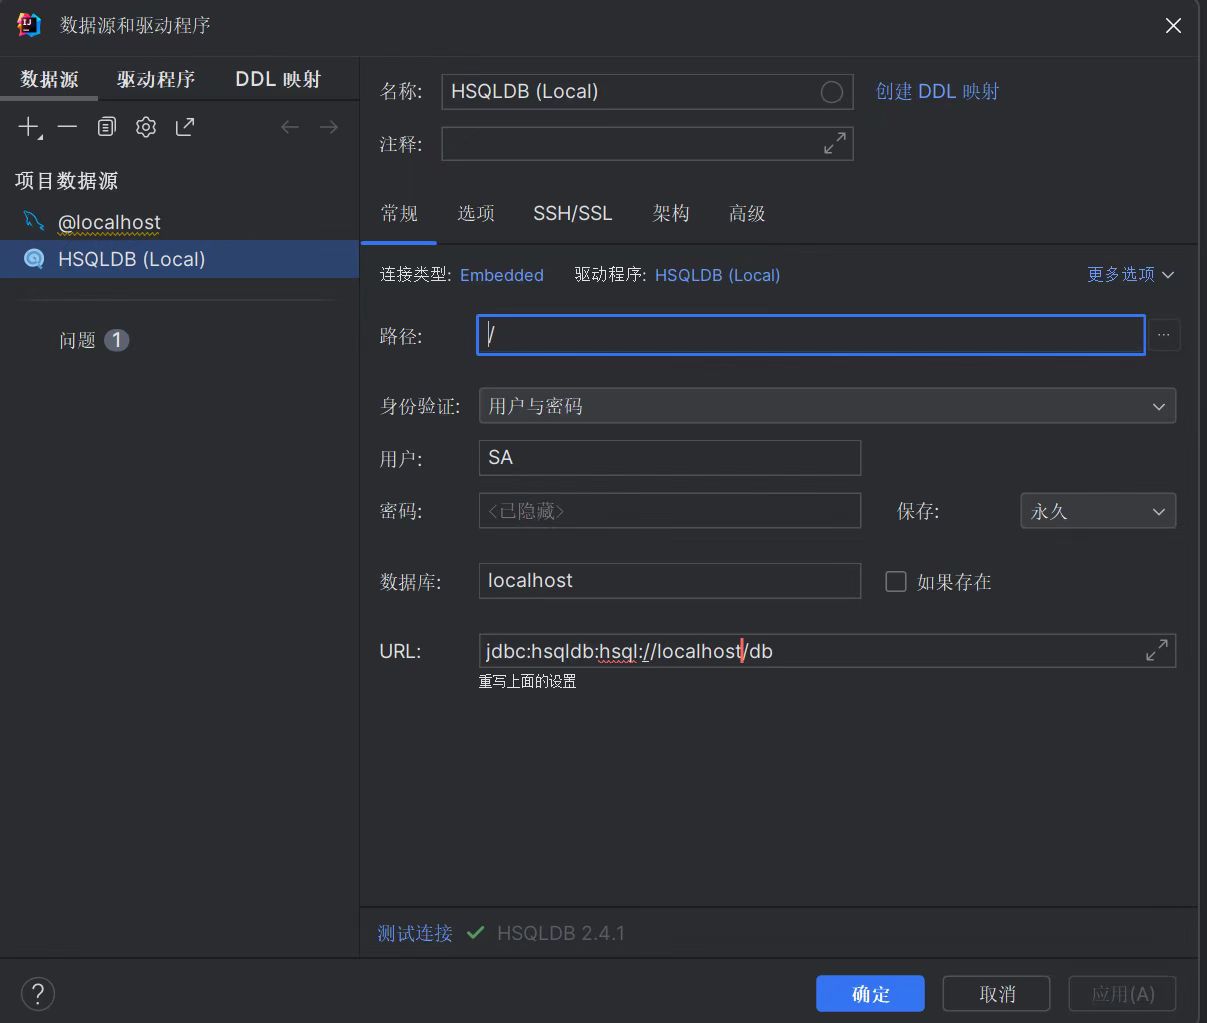Click into the 用户 field with SA
The height and width of the screenshot is (1023, 1207).
pyautogui.click(x=670, y=458)
